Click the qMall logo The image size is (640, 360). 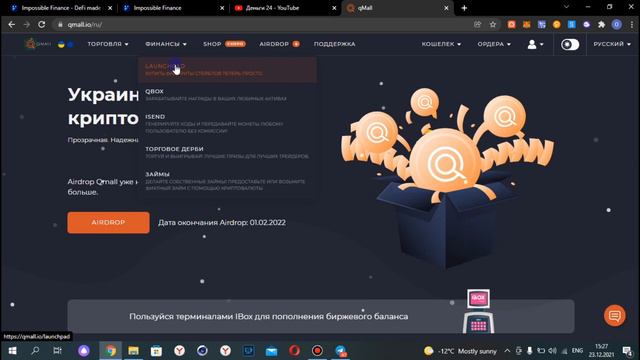coord(38,44)
